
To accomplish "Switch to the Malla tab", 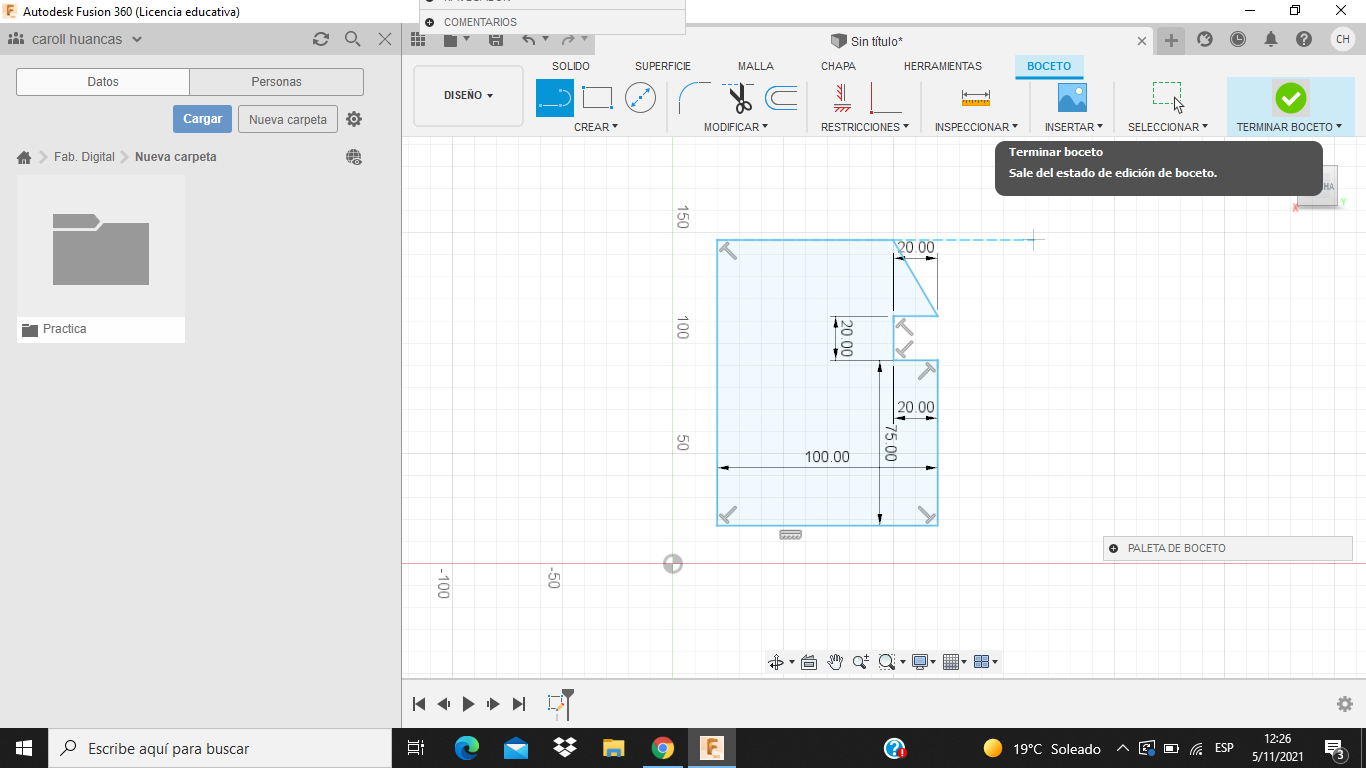I will point(756,66).
